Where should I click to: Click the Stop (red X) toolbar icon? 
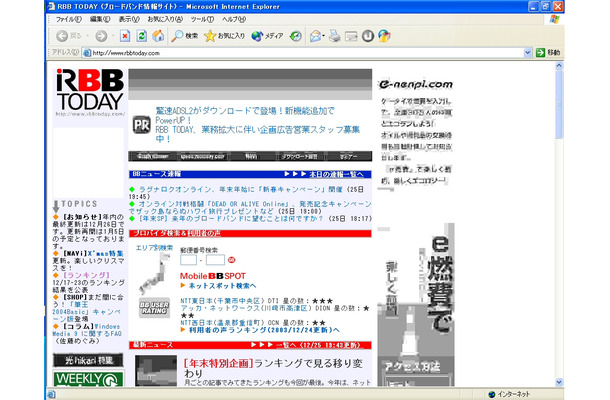click(125, 36)
